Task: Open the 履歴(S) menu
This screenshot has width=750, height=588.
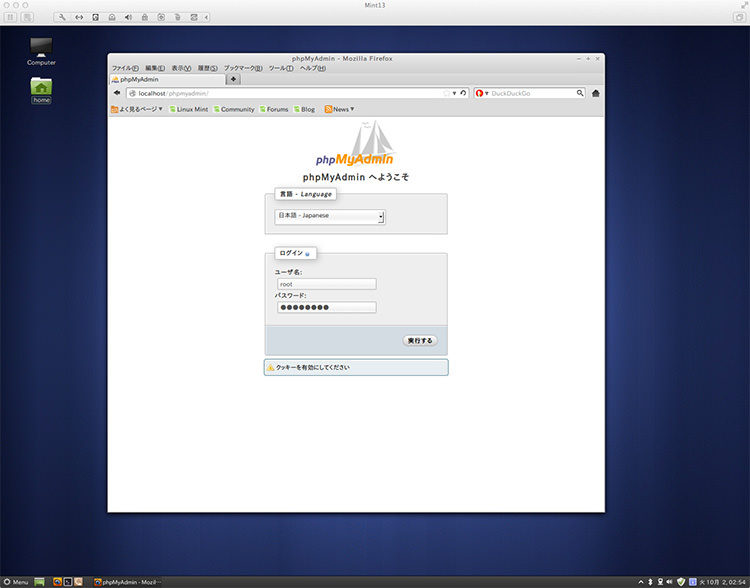Action: 208,68
